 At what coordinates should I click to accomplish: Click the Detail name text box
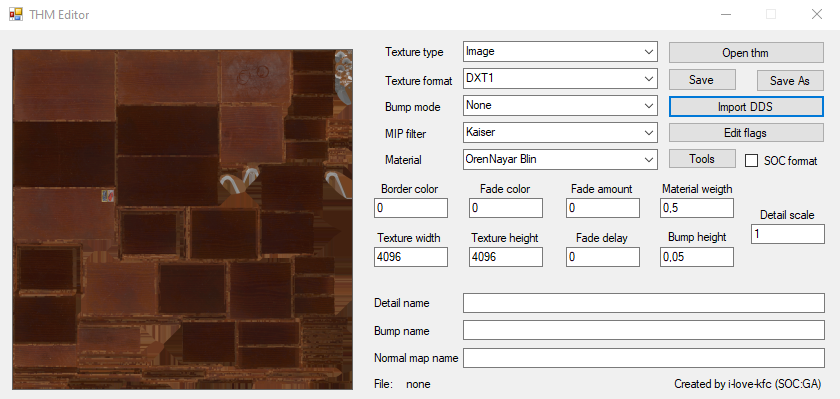tap(643, 303)
